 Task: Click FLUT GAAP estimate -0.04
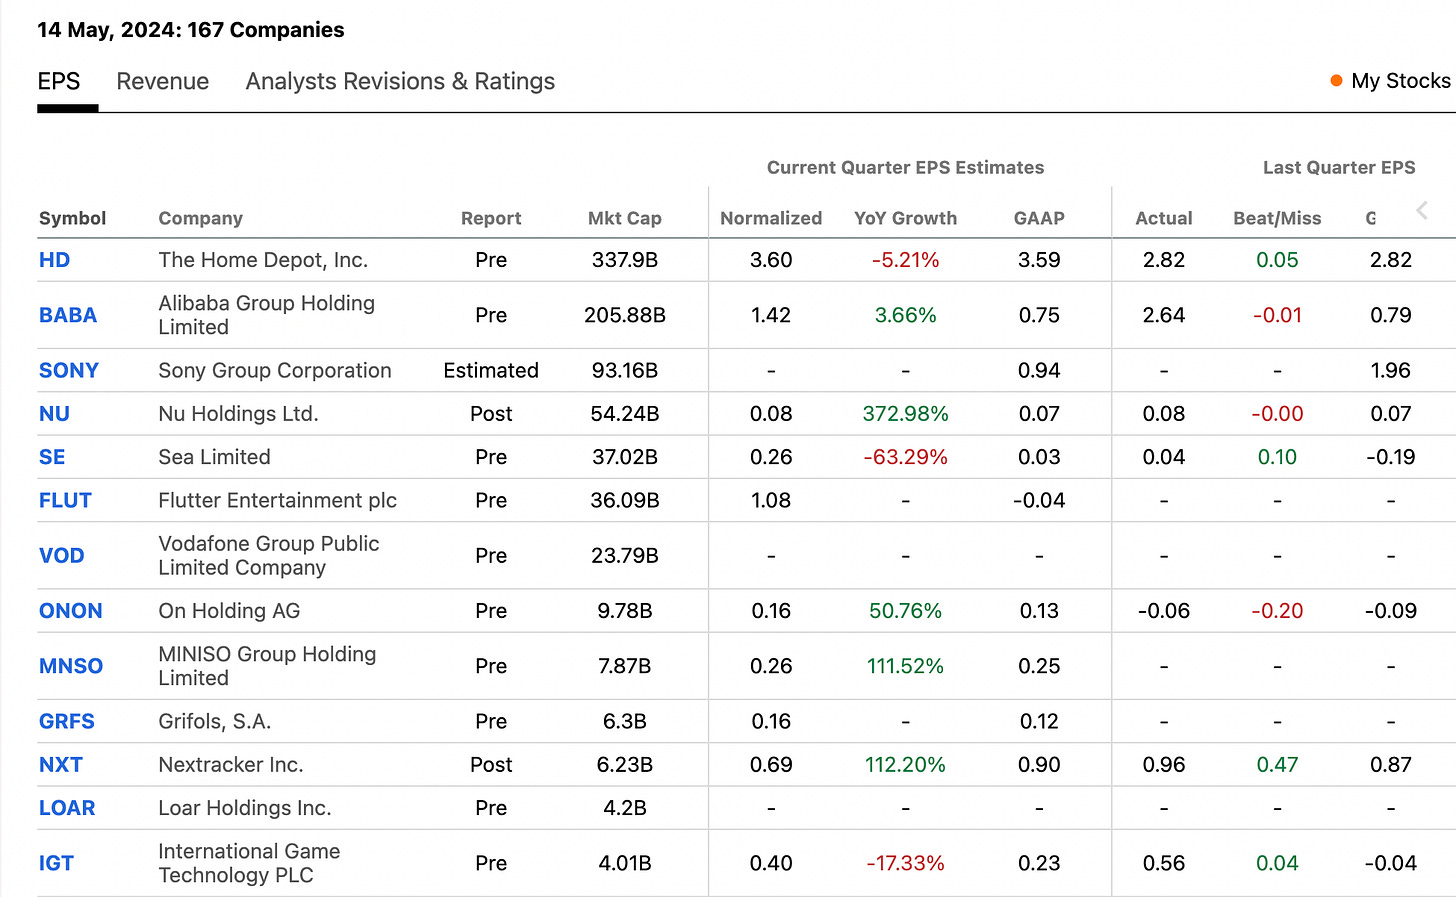point(1039,500)
